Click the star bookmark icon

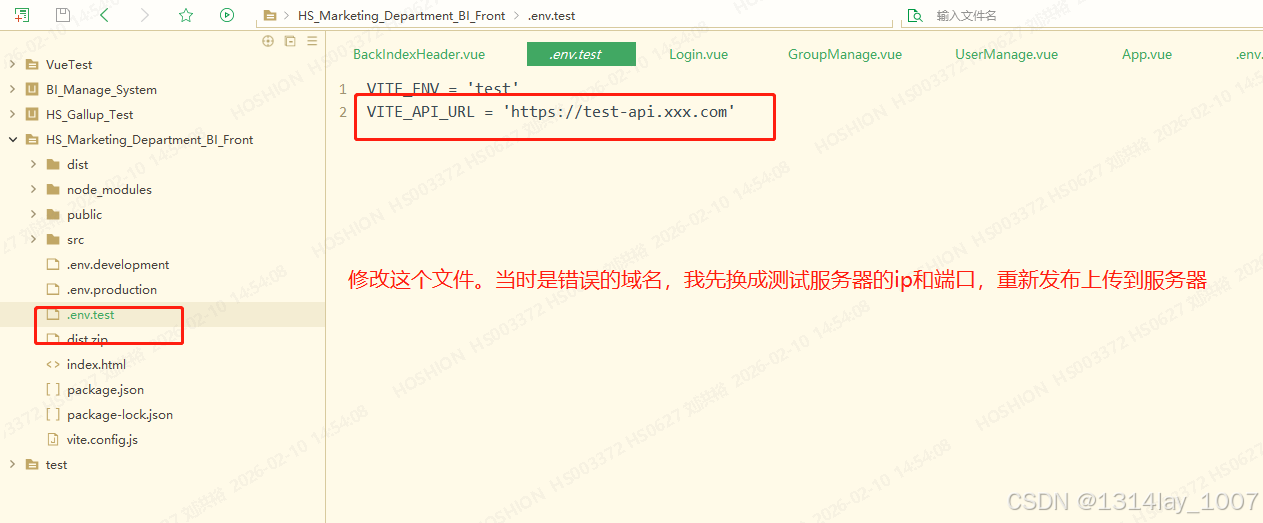point(186,15)
